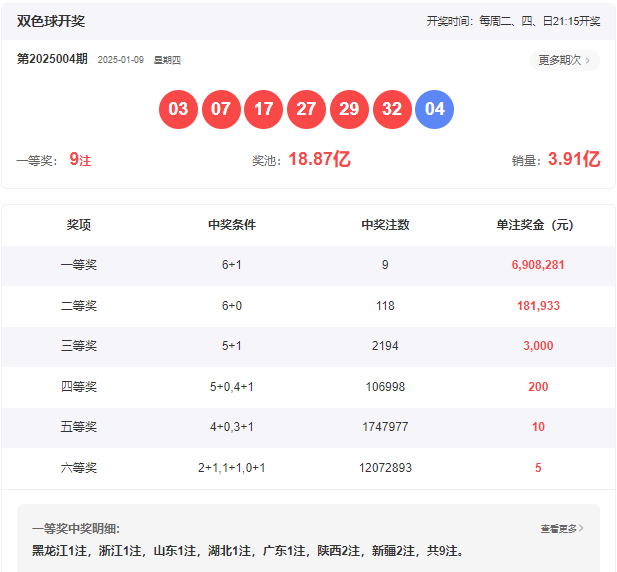Click the 中奖条件 column header
Image resolution: width=617 pixels, height=572 pixels.
(232, 225)
